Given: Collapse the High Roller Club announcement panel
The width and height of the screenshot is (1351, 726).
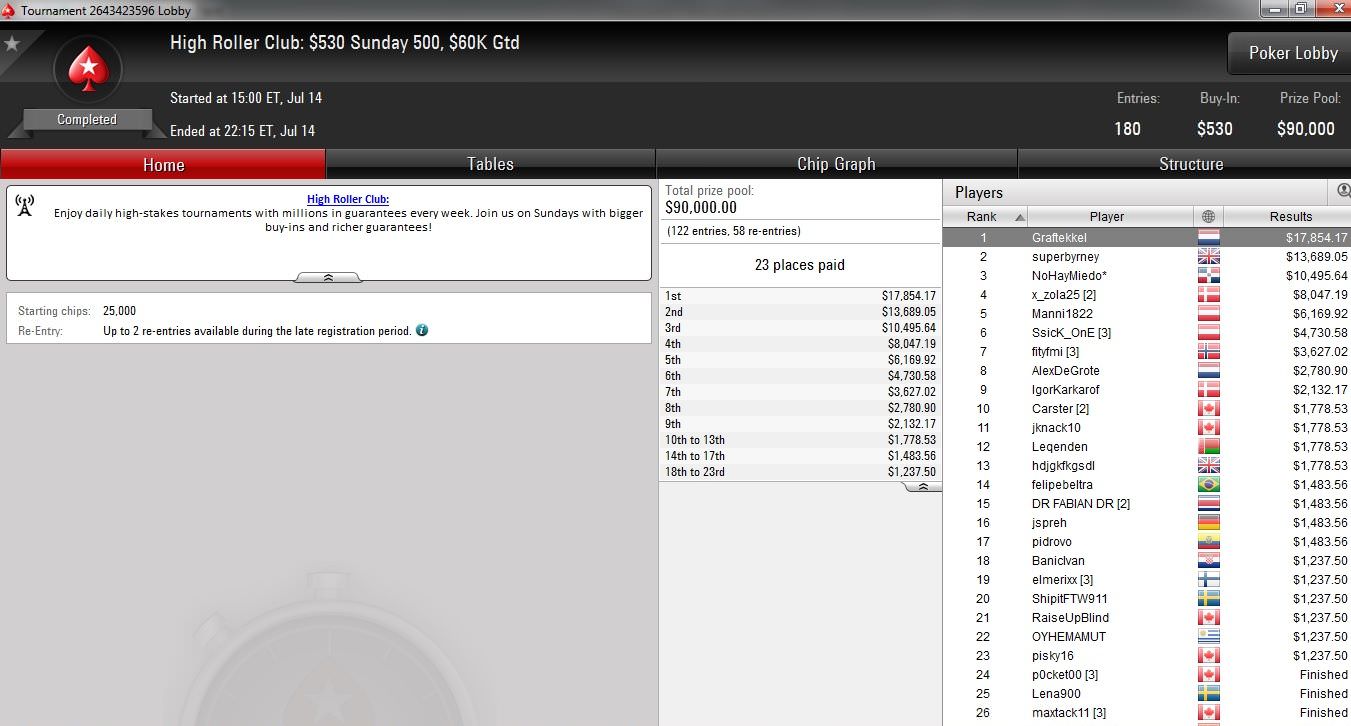Looking at the screenshot, I should [328, 277].
